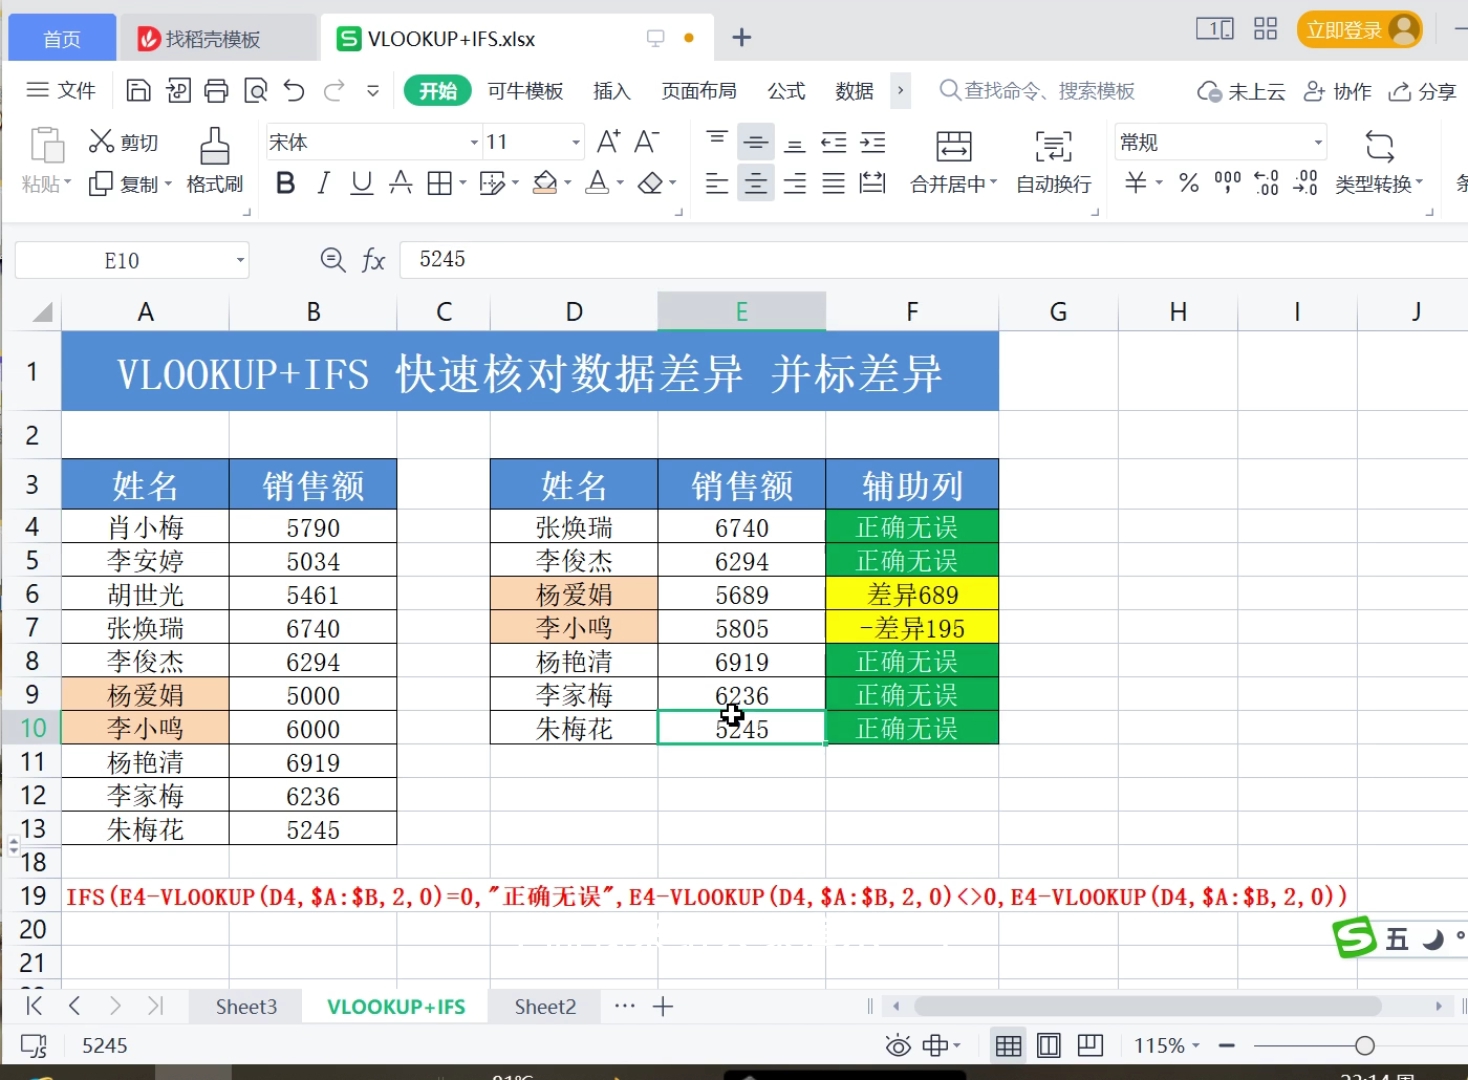This screenshot has width=1468, height=1080.
Task: Redo the last action
Action: click(x=334, y=91)
